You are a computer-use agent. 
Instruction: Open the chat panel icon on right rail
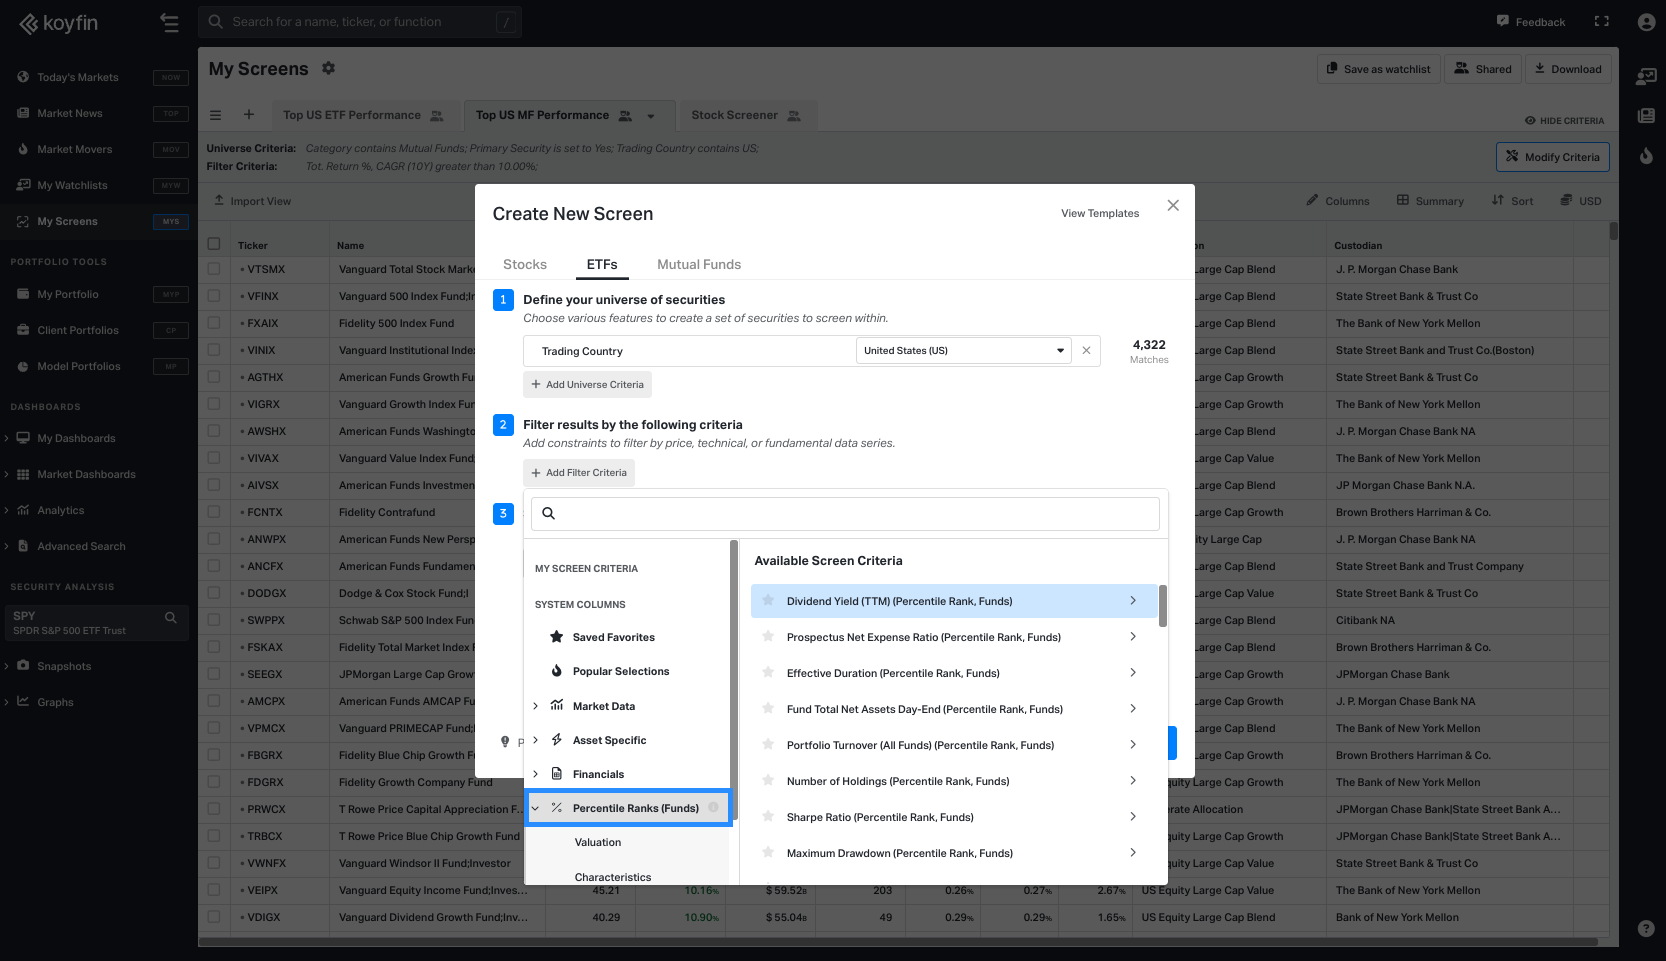tap(1646, 76)
